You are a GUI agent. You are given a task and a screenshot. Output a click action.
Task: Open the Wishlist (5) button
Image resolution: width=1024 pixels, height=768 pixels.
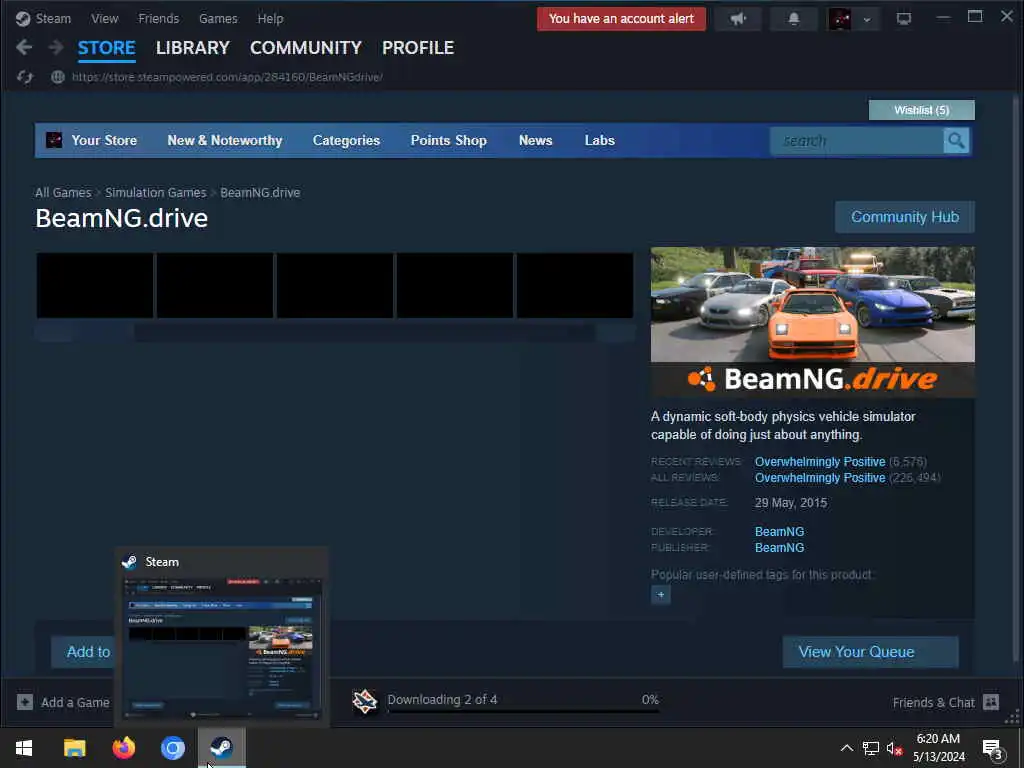921,110
